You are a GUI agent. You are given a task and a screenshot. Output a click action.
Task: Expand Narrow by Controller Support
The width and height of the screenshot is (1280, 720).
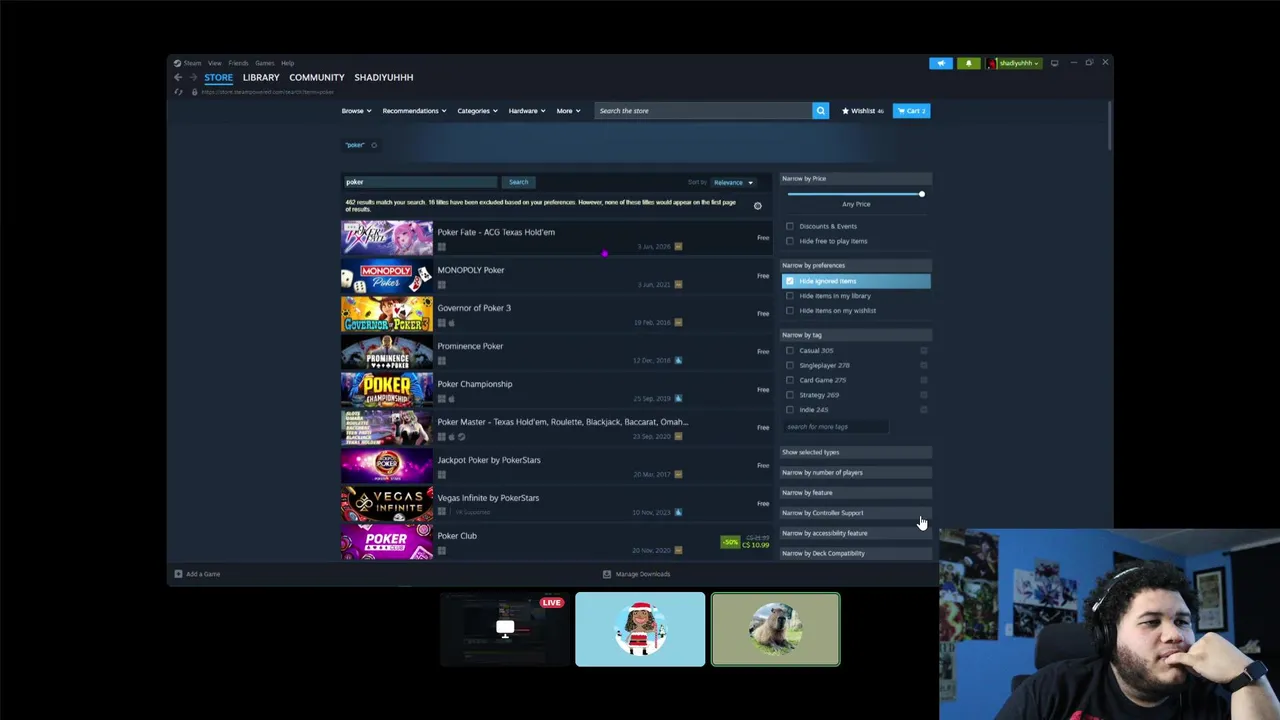(856, 513)
